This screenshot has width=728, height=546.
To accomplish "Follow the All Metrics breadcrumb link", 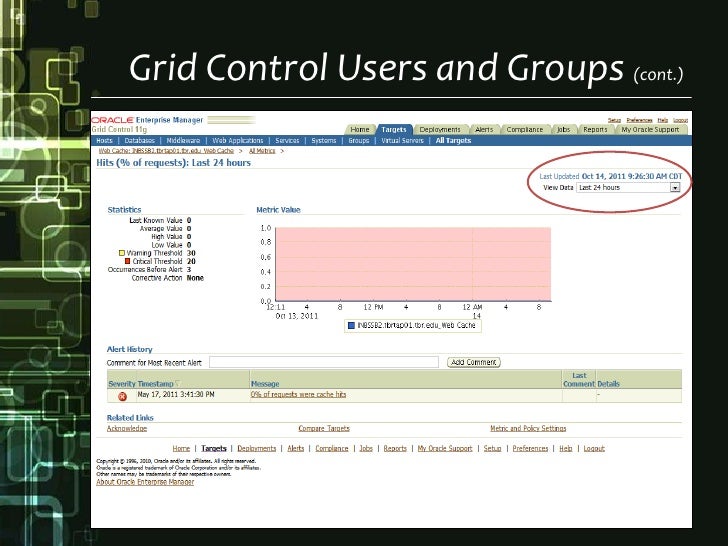I will (x=262, y=151).
